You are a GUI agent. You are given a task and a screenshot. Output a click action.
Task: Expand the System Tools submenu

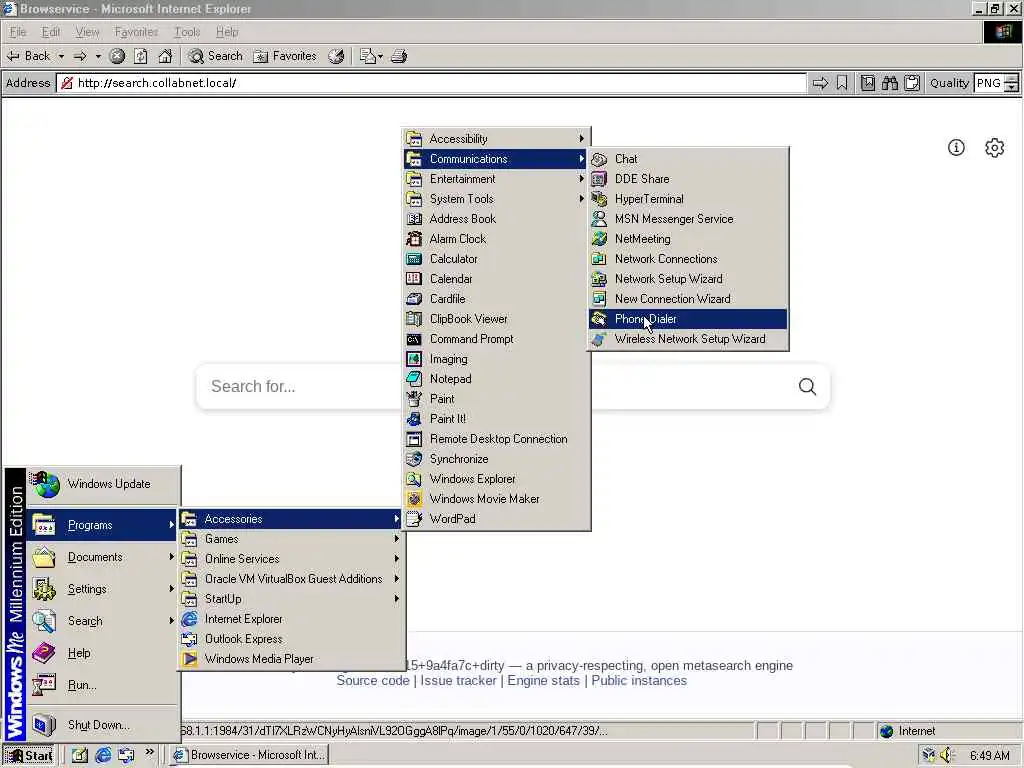pos(496,199)
